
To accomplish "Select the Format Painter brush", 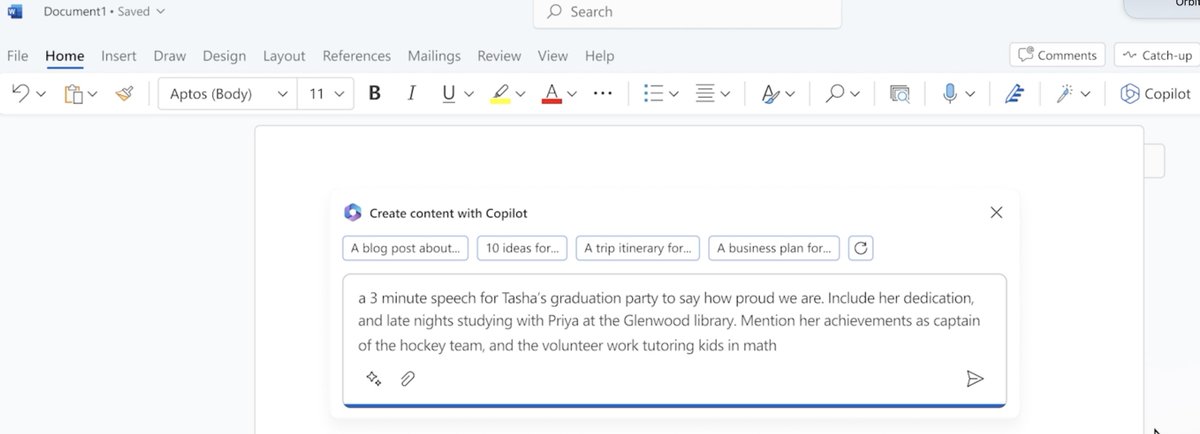I will point(124,94).
